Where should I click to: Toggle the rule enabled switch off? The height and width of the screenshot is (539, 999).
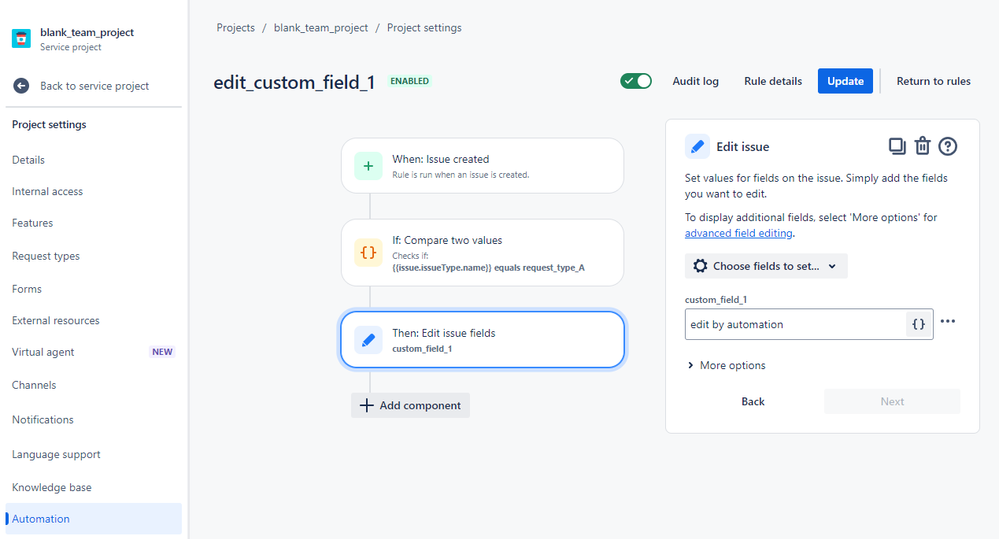pyautogui.click(x=636, y=81)
